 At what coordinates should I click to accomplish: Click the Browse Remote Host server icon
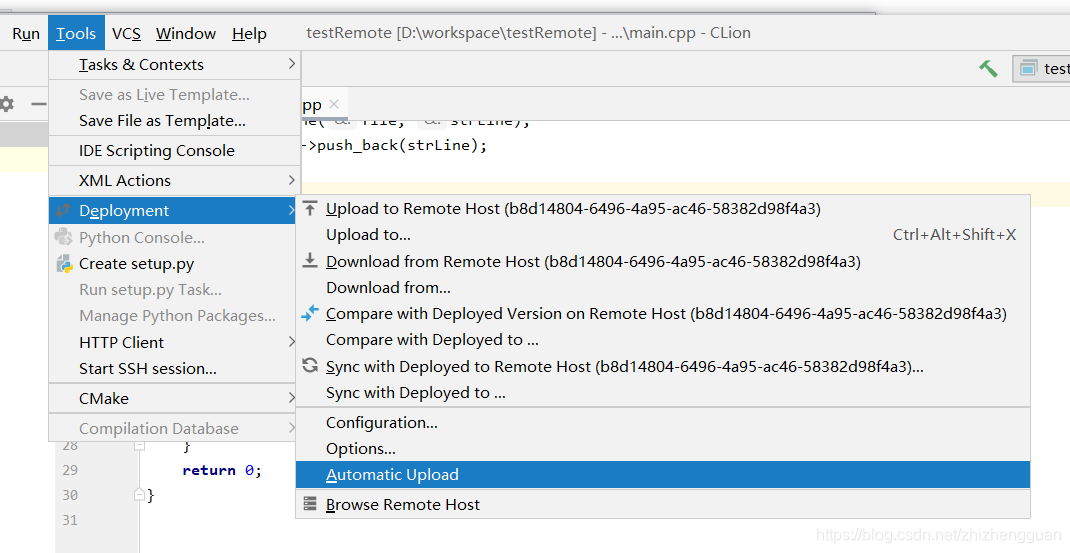[x=310, y=504]
